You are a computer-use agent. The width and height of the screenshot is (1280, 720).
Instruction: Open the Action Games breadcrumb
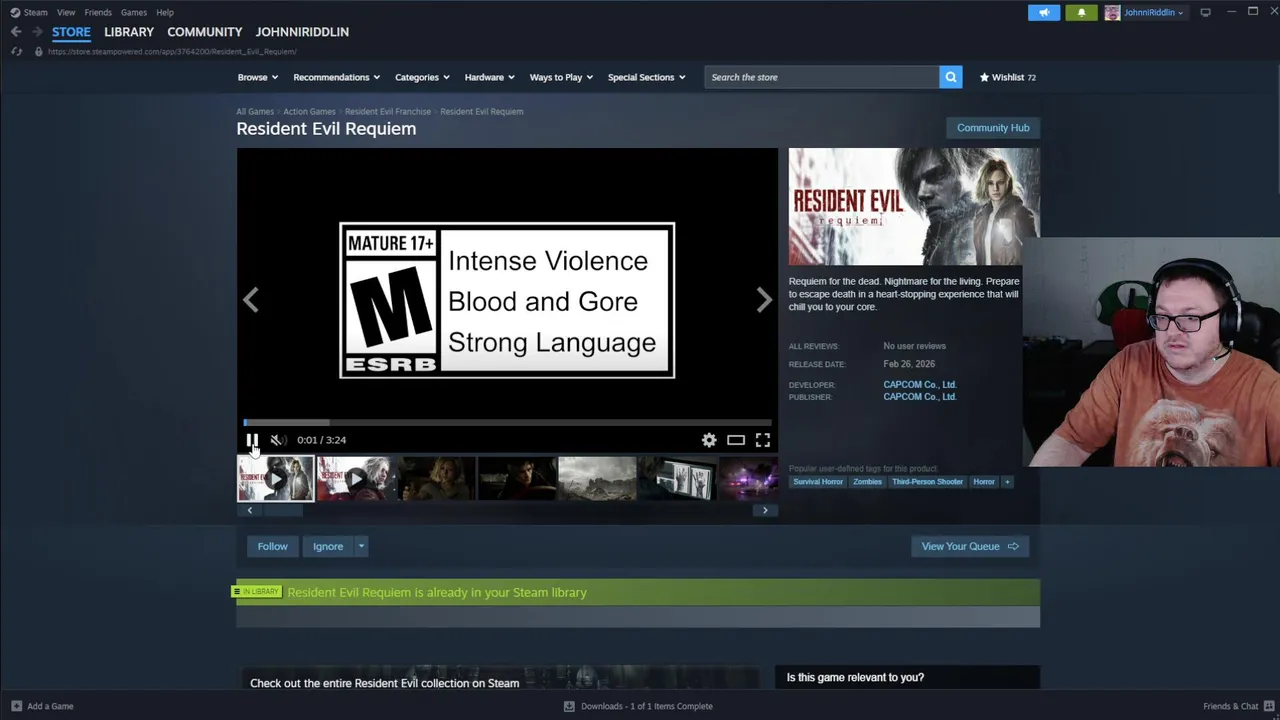coord(309,111)
